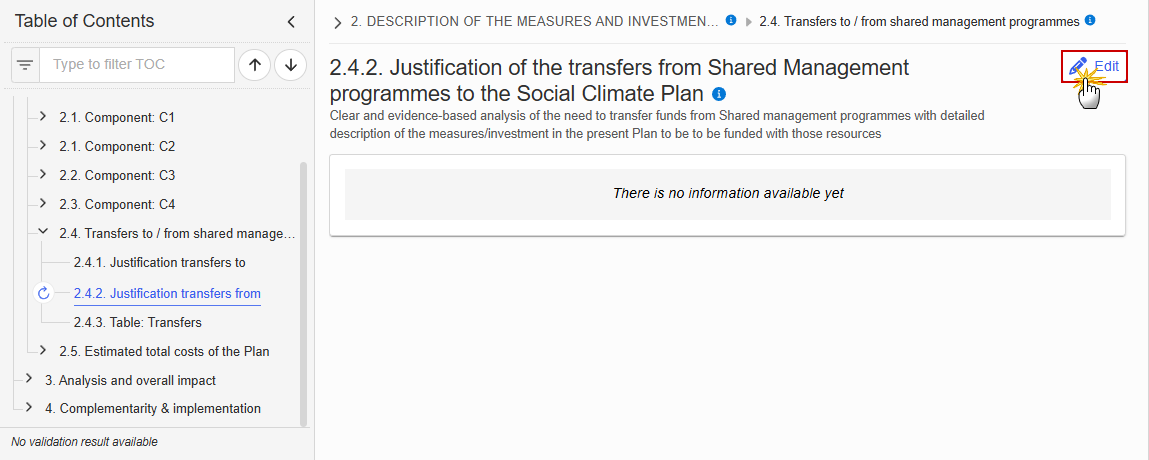Select 2.4.3. Table: Transfers item
The image size is (1149, 460).
pos(138,322)
